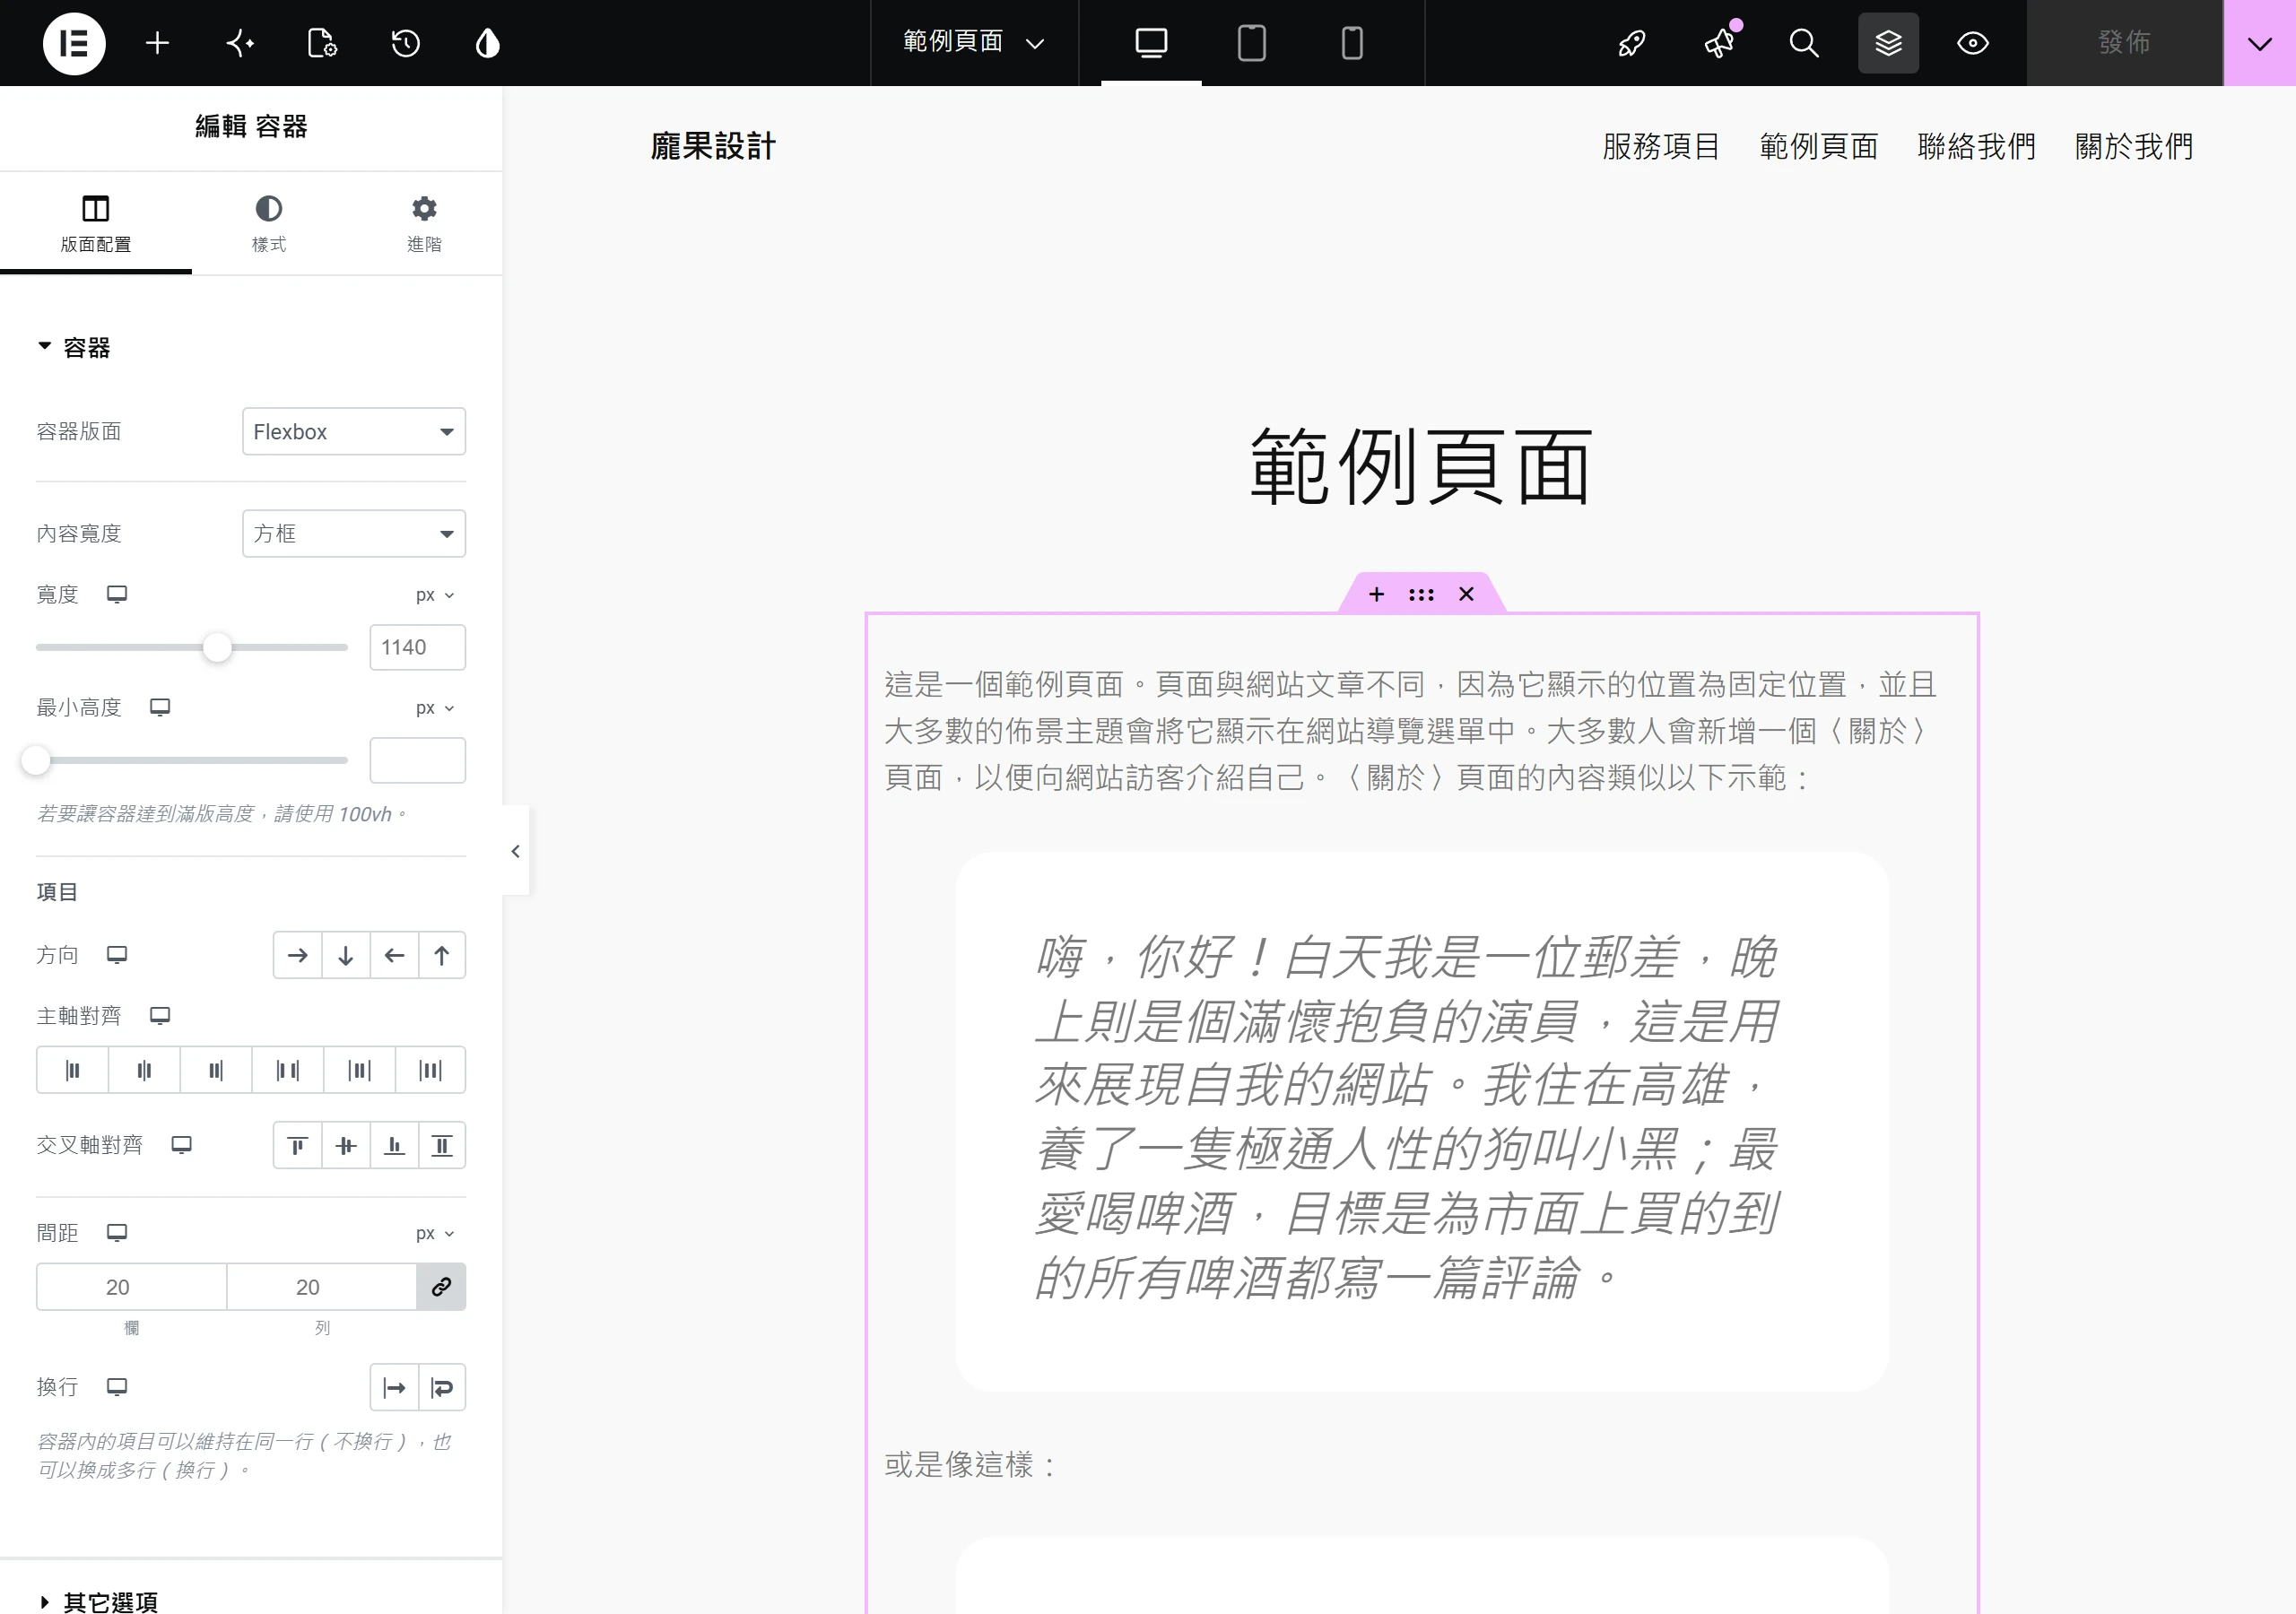Screen dimensions: 2296x1614
Task: Collapse the editor side panel
Action: coord(515,851)
